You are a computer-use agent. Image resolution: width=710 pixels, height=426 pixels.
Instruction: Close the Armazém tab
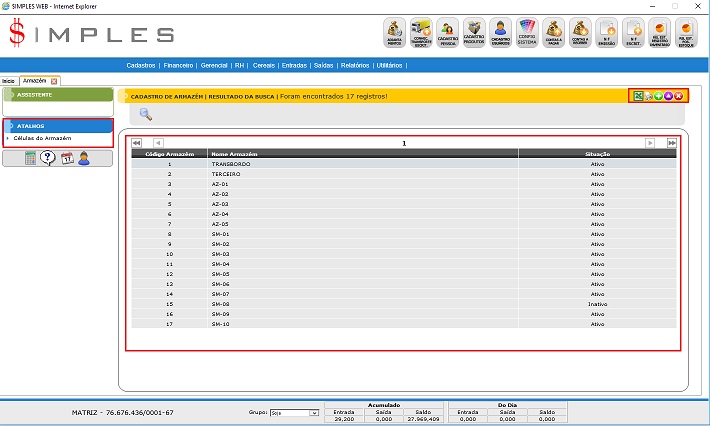point(54,80)
